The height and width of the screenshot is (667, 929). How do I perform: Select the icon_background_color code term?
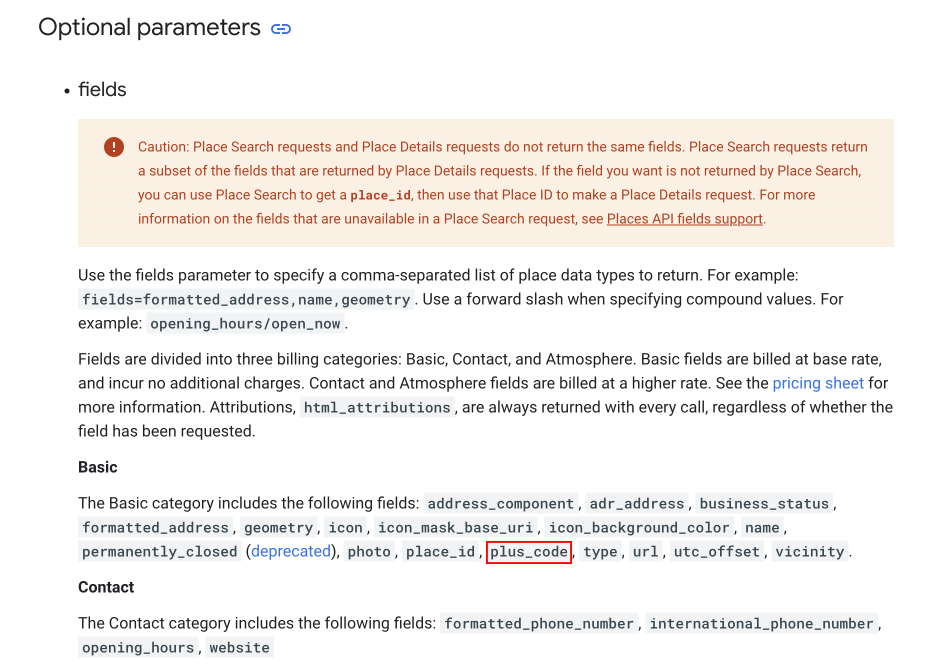(639, 528)
